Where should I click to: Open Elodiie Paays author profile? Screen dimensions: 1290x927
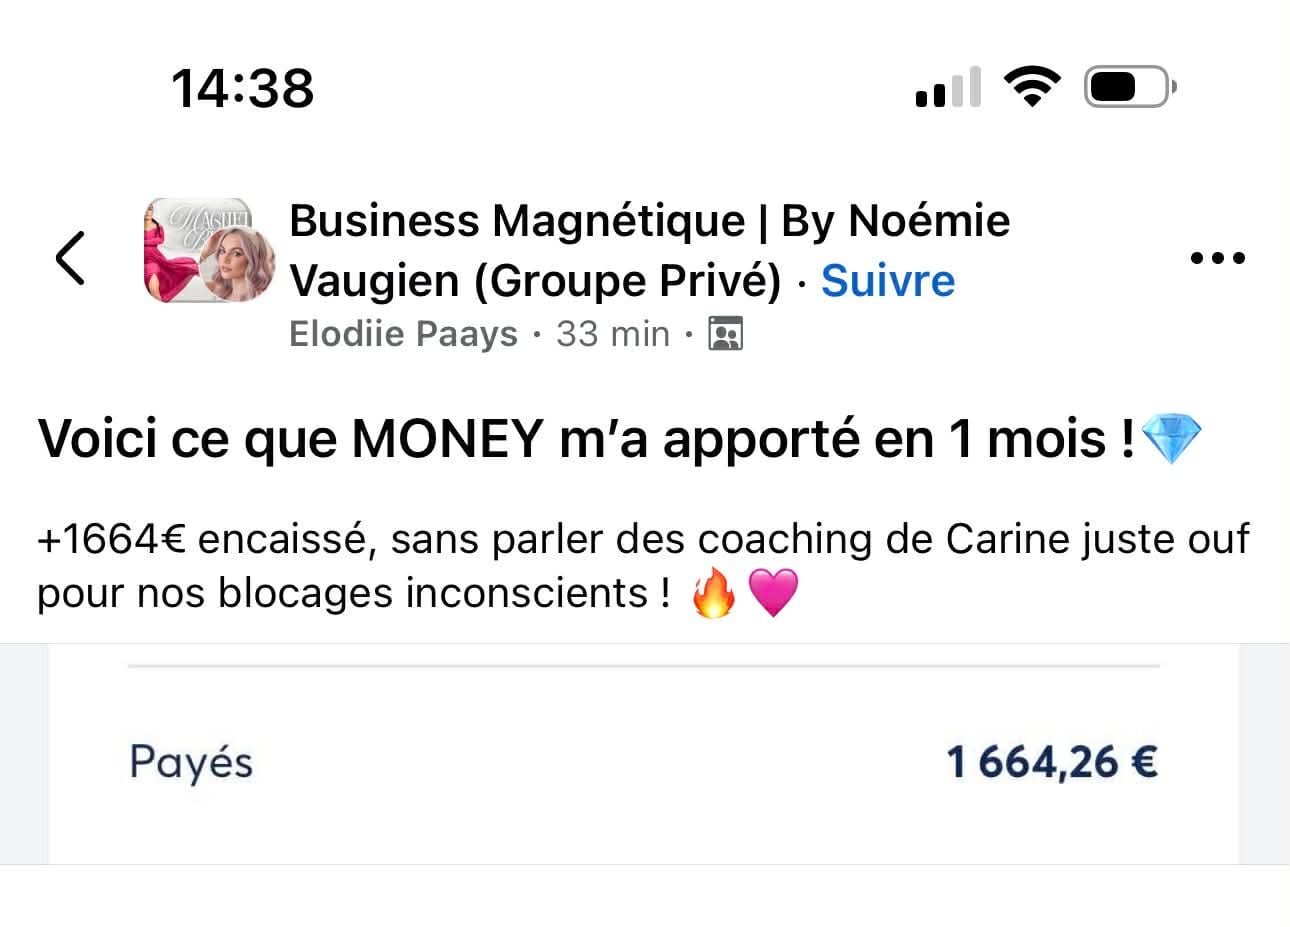tap(403, 334)
